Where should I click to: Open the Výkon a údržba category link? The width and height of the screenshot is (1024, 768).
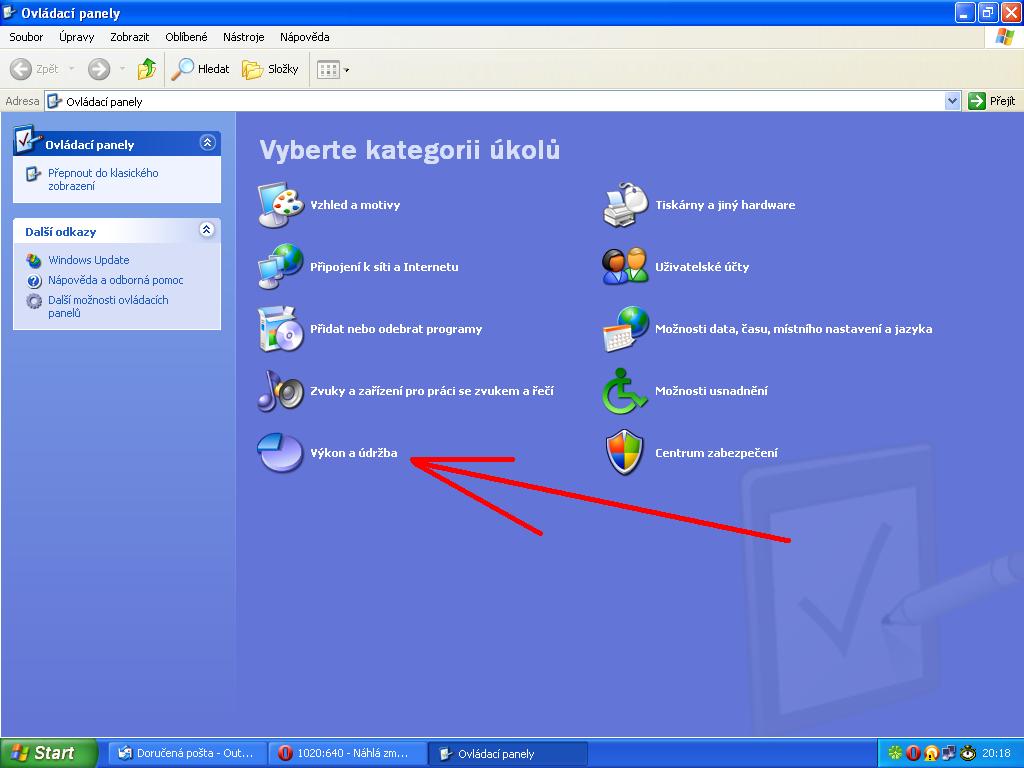pyautogui.click(x=354, y=453)
